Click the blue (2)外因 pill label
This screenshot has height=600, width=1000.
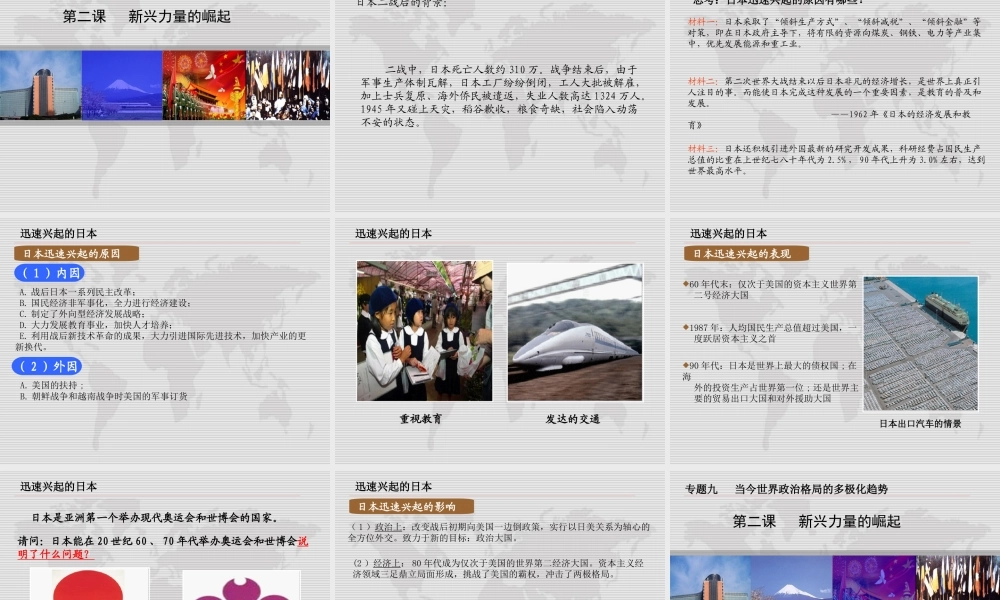pyautogui.click(x=47, y=366)
